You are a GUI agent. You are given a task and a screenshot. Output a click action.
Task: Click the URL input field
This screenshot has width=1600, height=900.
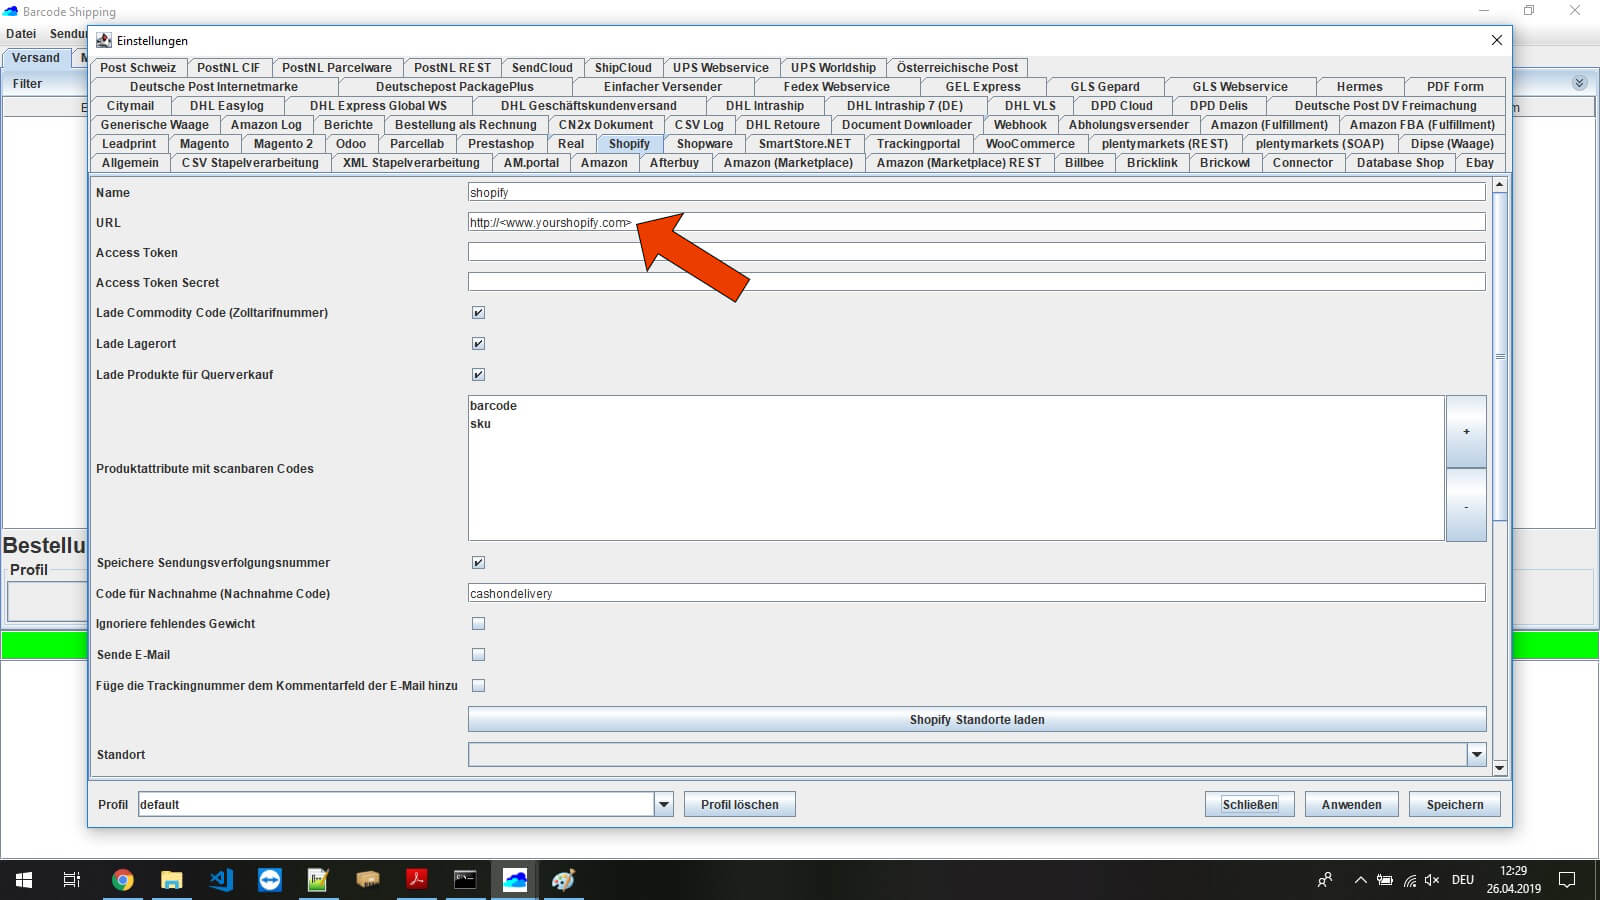tap(976, 223)
